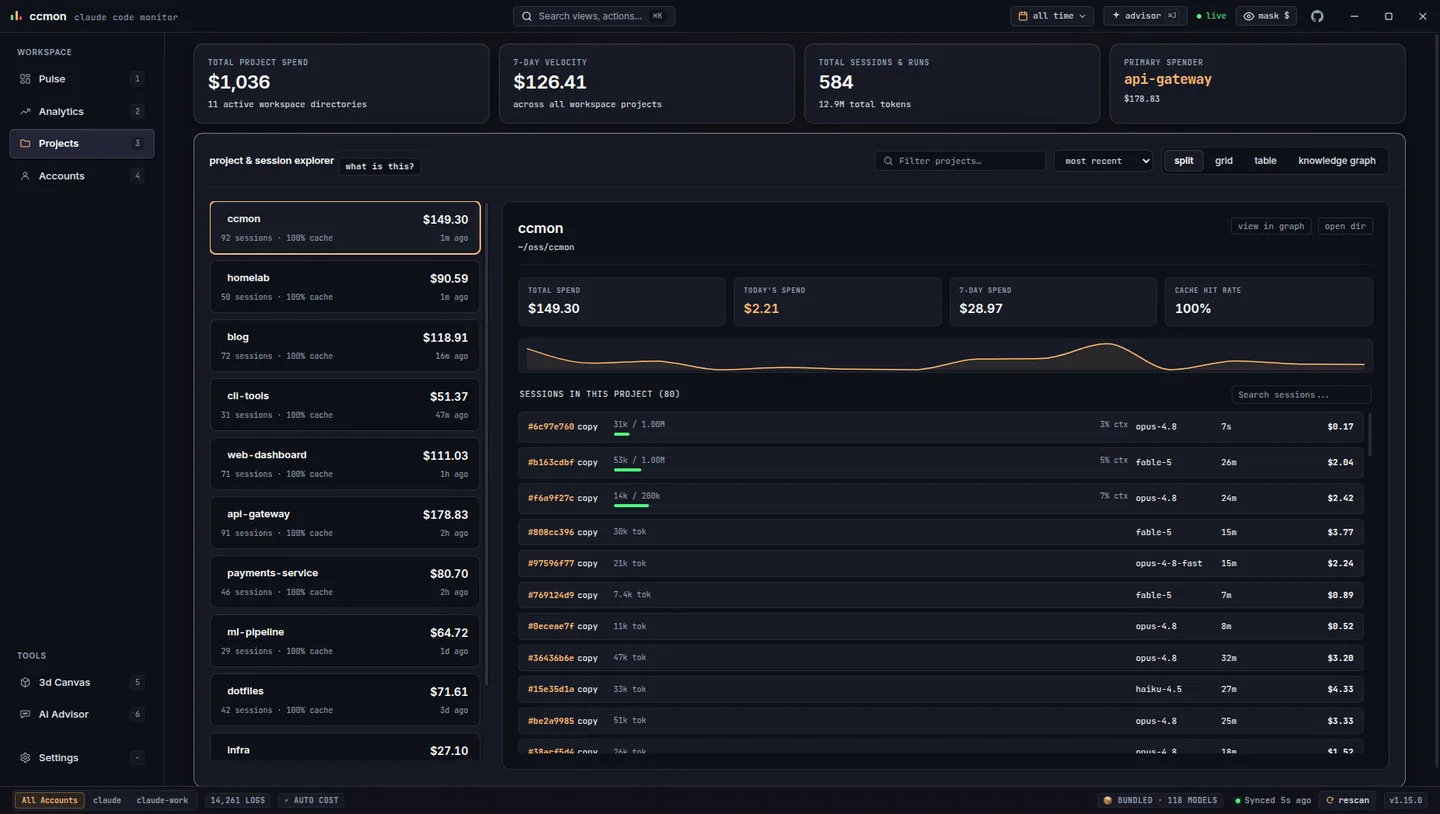Viewport: 1440px width, 814px height.
Task: Select the api-gateway project card
Action: (x=345, y=523)
